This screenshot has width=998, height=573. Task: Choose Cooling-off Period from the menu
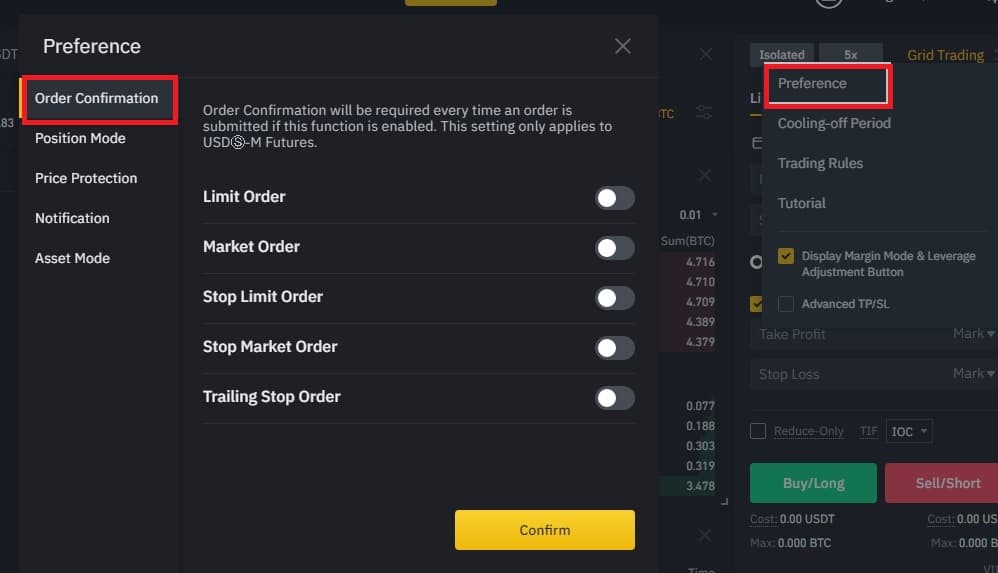click(x=834, y=123)
